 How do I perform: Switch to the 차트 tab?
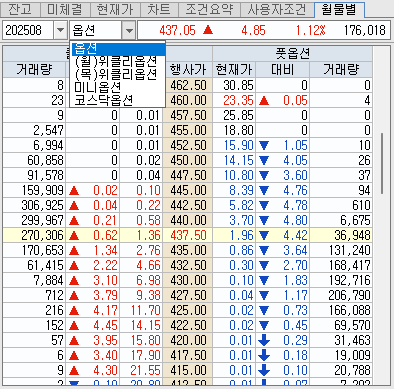tap(159, 10)
